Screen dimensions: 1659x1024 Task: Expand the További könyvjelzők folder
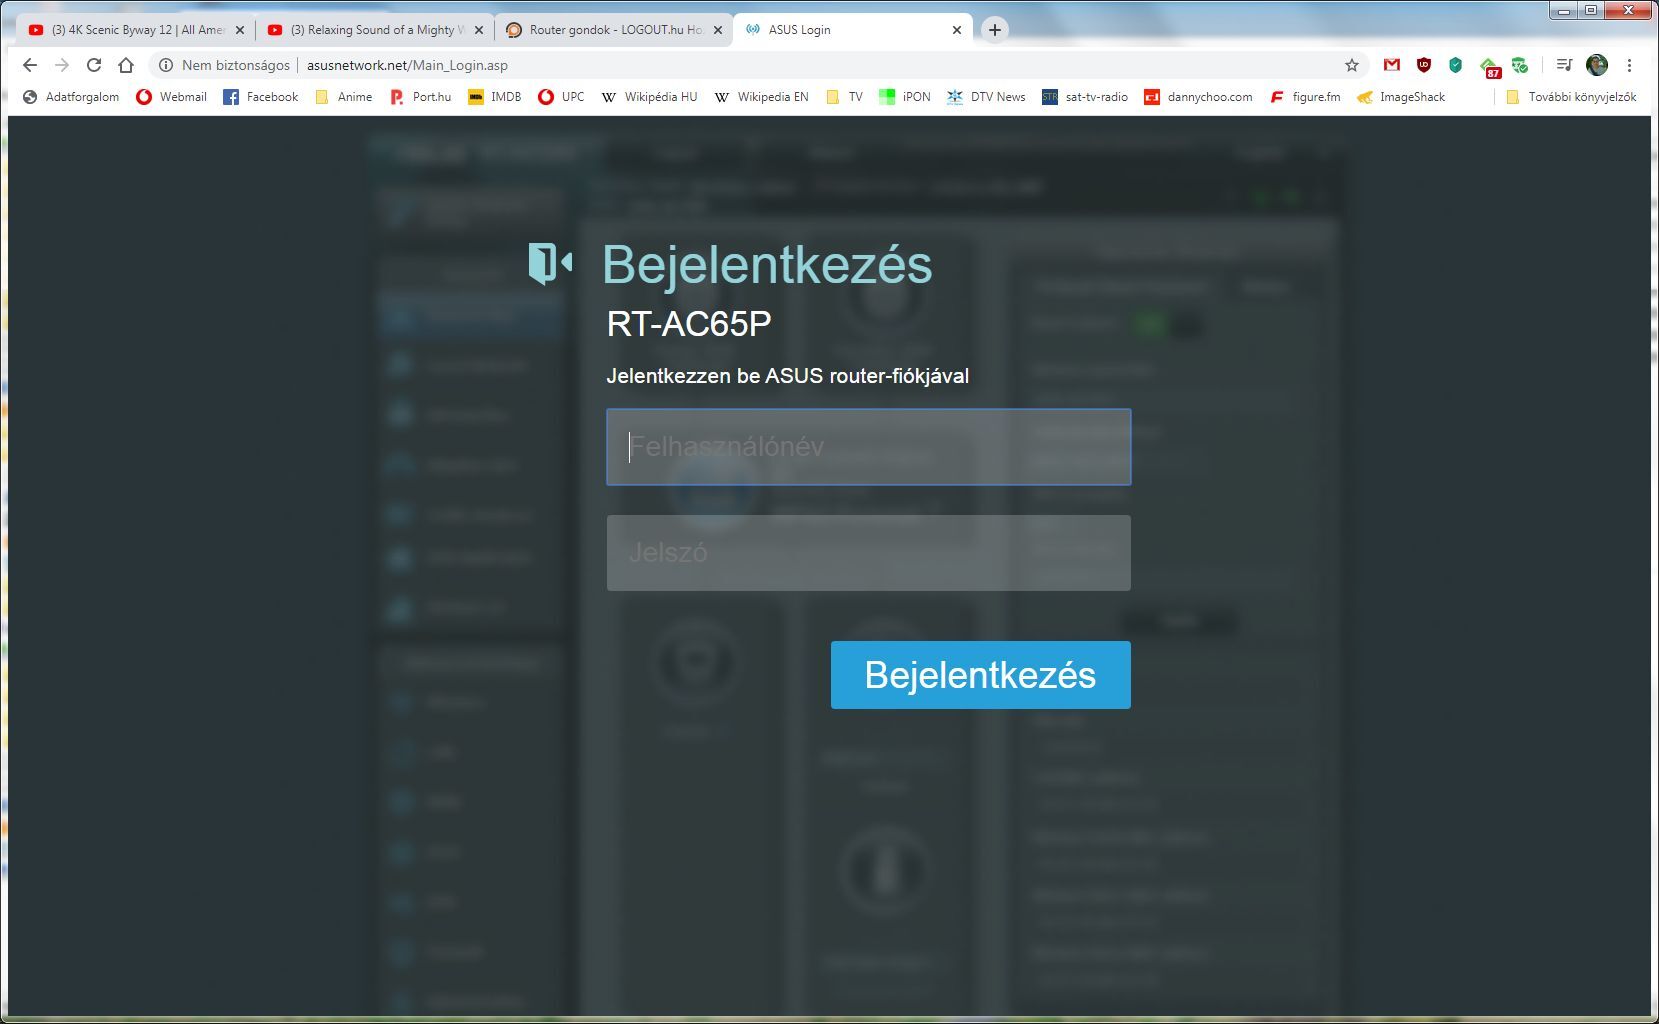pos(1570,97)
